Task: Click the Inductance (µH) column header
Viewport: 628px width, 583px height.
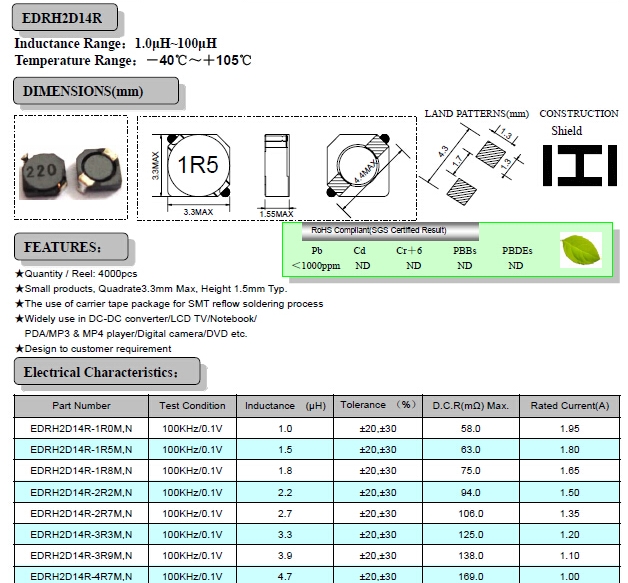Action: click(285, 406)
